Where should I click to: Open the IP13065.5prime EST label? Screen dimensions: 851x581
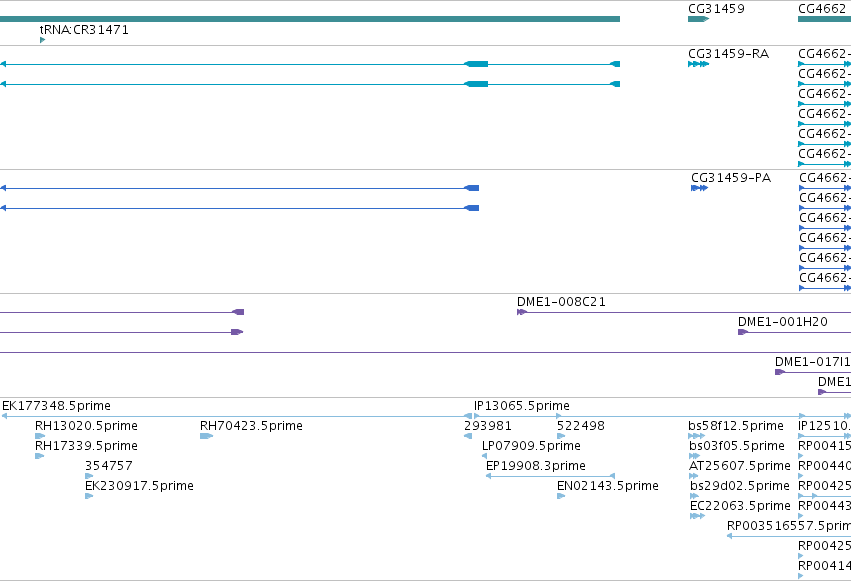tap(522, 406)
